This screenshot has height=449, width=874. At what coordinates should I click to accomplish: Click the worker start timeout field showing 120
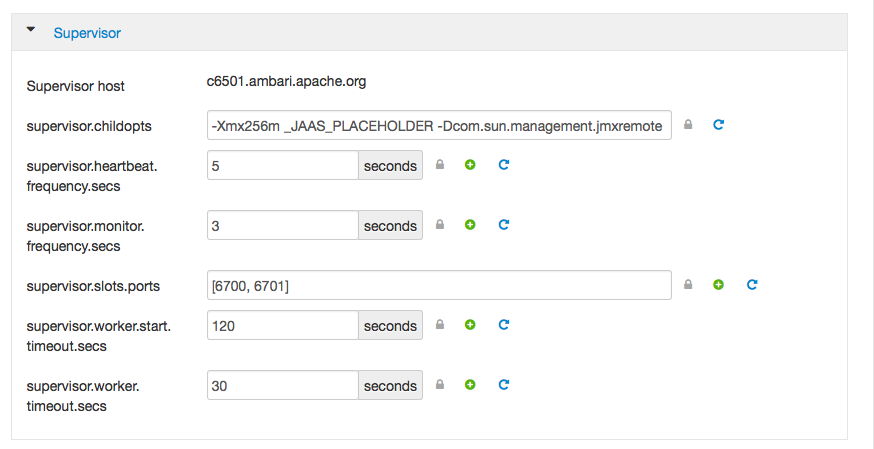pyautogui.click(x=283, y=325)
